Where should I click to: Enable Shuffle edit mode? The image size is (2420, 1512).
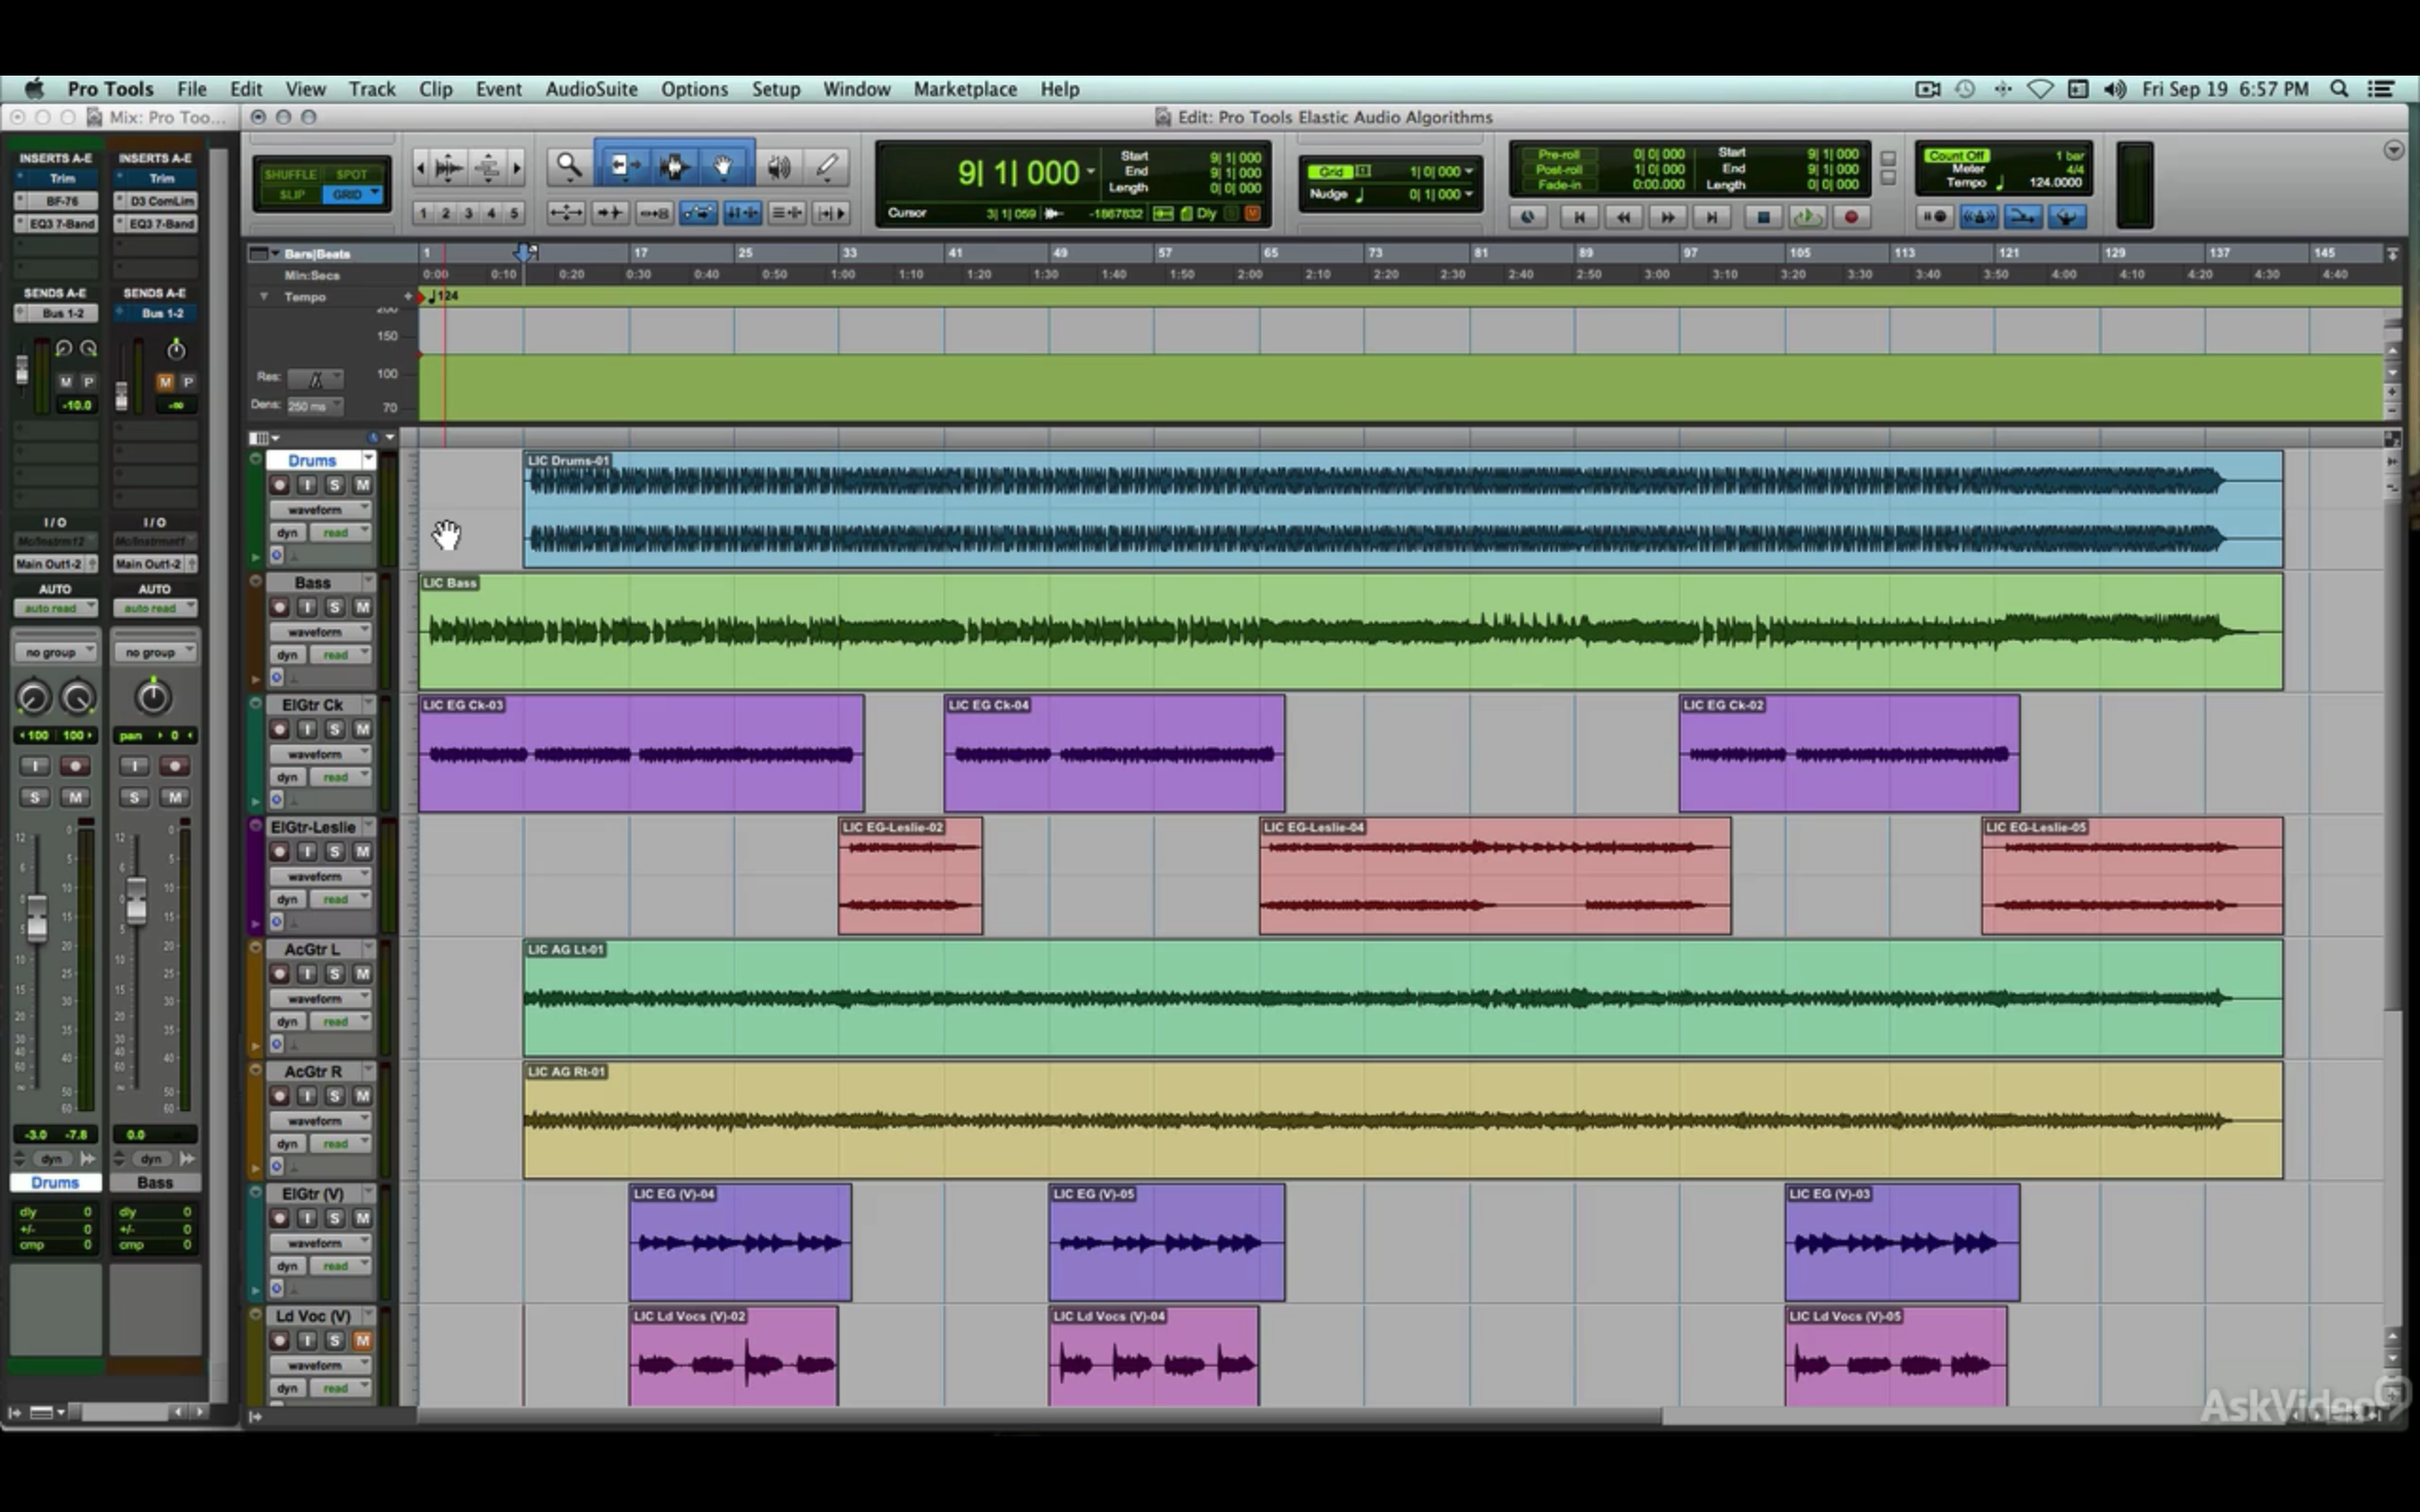point(290,174)
